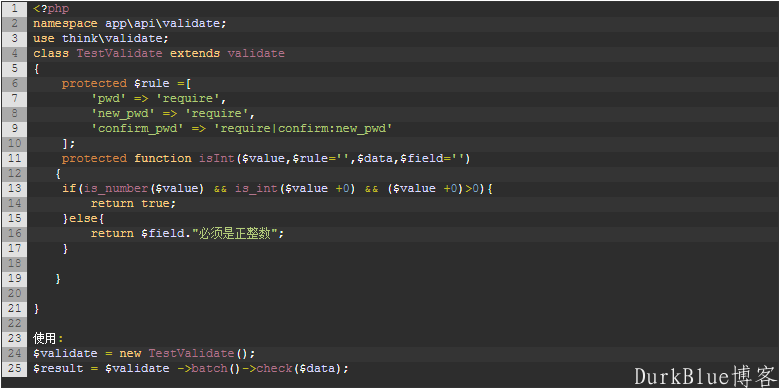Image resolution: width=780 pixels, height=388 pixels.
Task: Click 'return $field.' on line 16
Action: [x=141, y=233]
